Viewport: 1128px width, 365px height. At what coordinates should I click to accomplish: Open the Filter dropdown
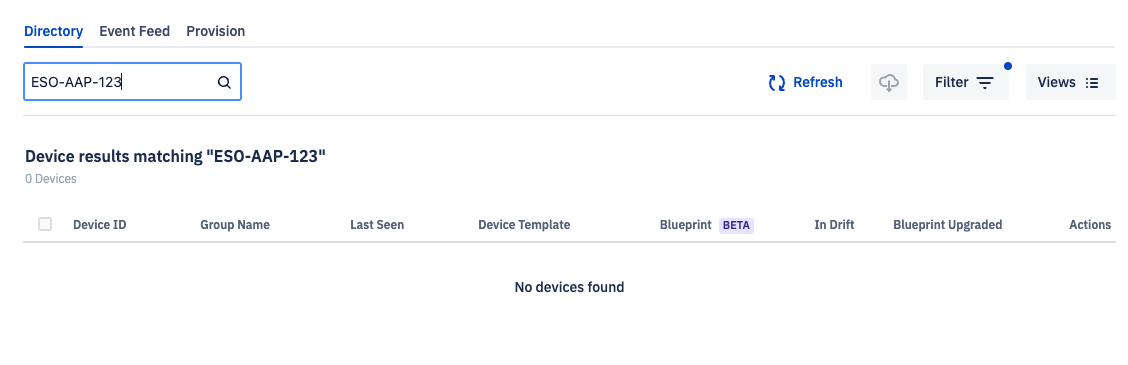coord(965,82)
